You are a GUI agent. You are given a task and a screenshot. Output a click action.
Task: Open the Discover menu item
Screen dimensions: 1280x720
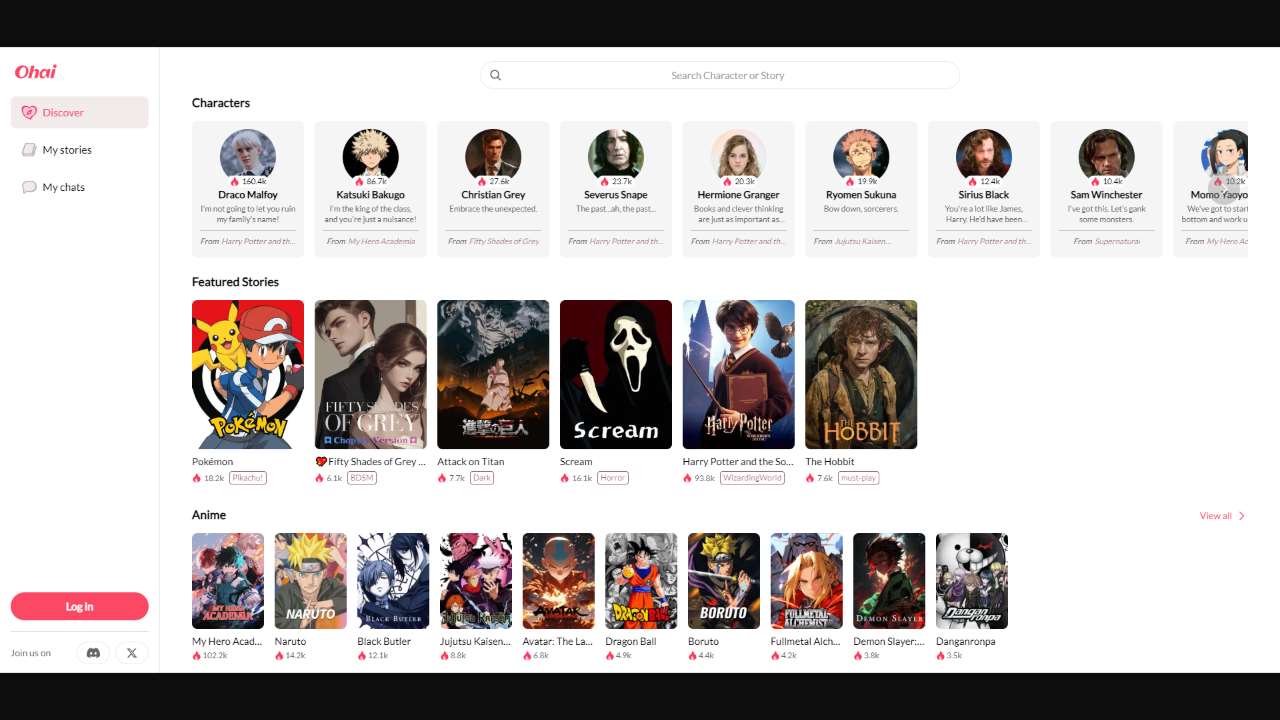point(80,113)
